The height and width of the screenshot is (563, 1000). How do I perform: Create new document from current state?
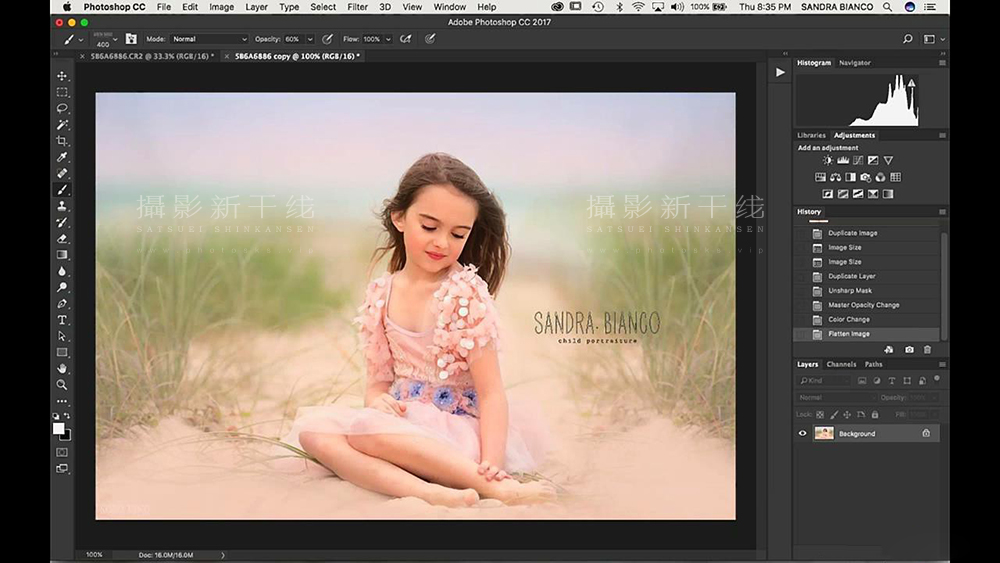(x=889, y=349)
